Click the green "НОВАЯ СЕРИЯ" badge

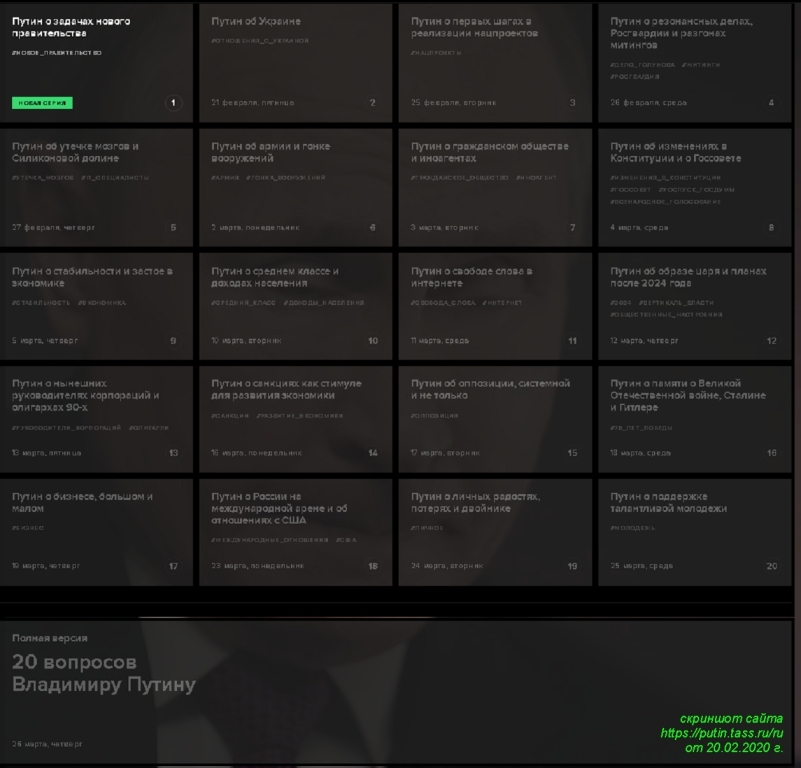(42, 103)
